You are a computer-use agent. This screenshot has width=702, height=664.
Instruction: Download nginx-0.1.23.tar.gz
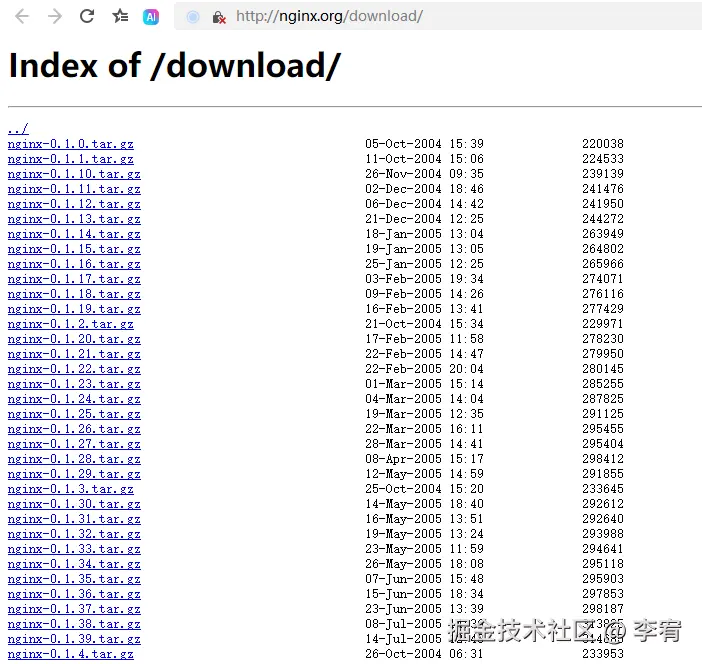click(x=74, y=384)
